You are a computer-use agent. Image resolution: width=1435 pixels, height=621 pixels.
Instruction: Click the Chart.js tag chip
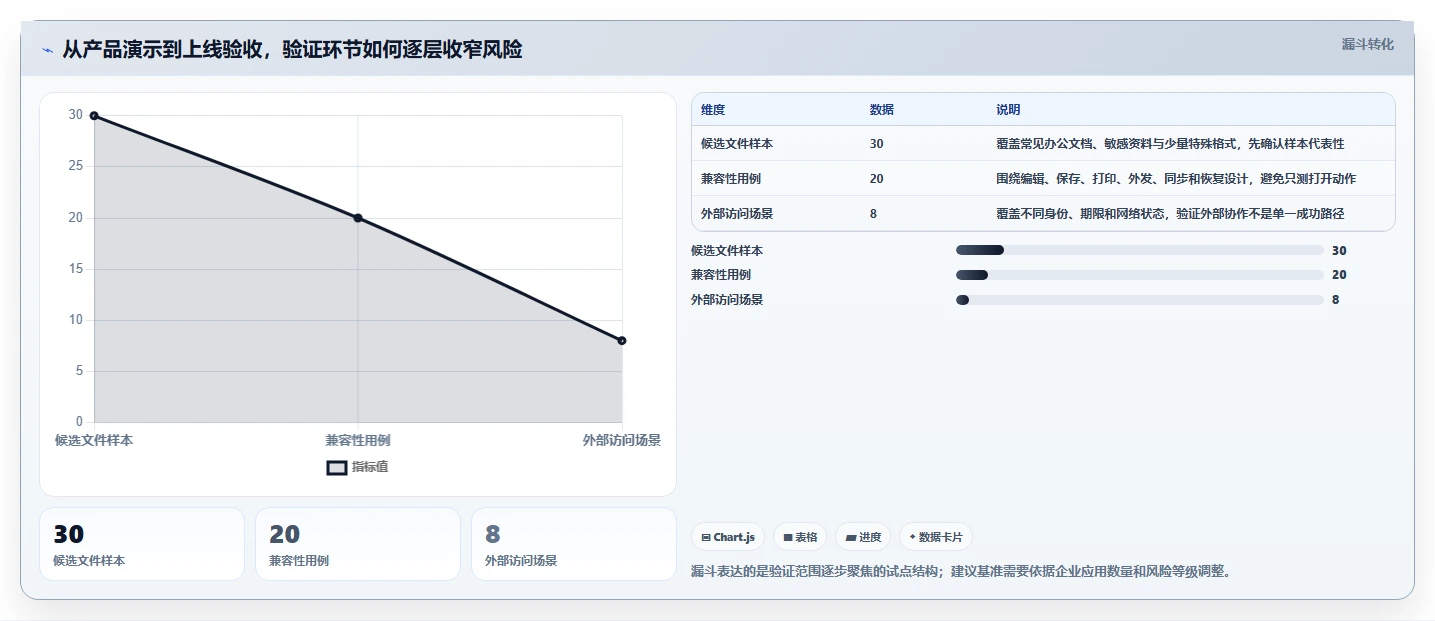[728, 537]
